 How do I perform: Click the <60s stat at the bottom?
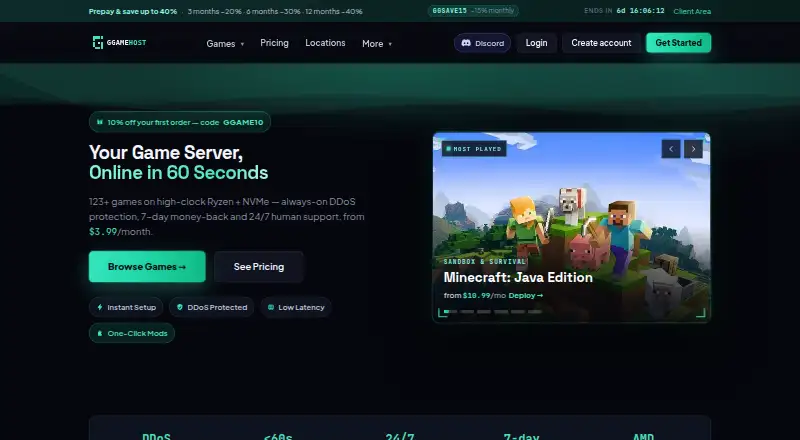(278, 436)
